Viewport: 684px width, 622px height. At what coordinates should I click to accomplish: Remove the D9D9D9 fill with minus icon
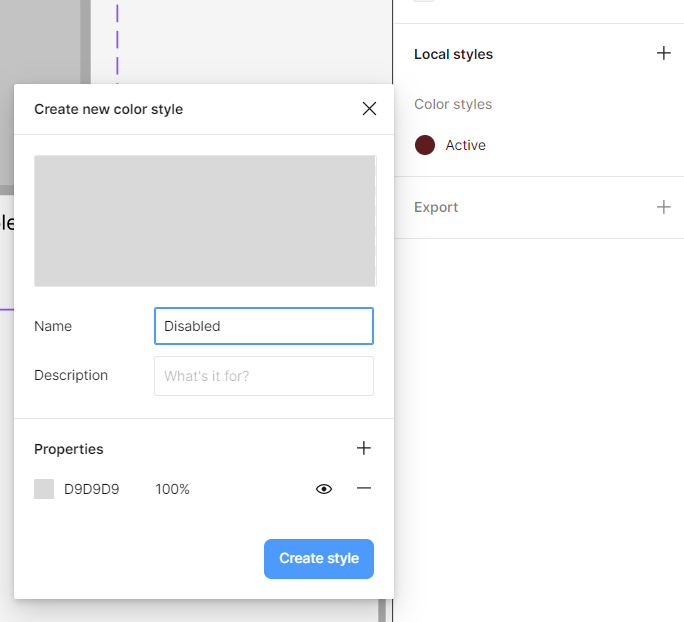[363, 488]
